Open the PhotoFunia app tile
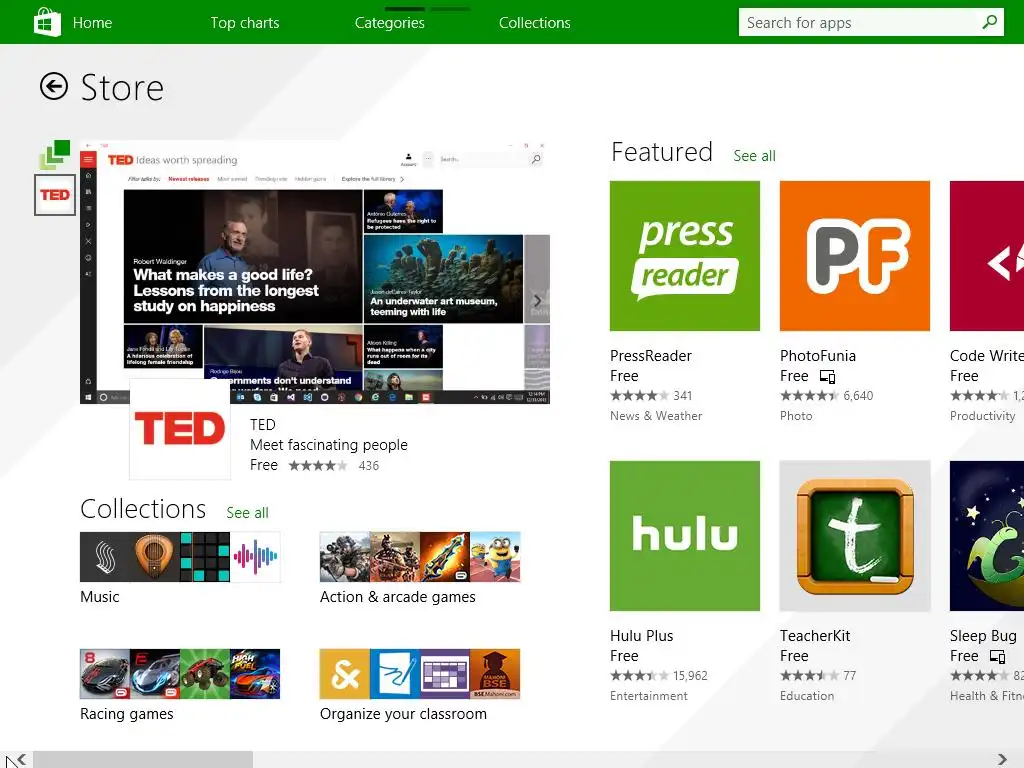Screen dimensions: 1024x768 854,256
